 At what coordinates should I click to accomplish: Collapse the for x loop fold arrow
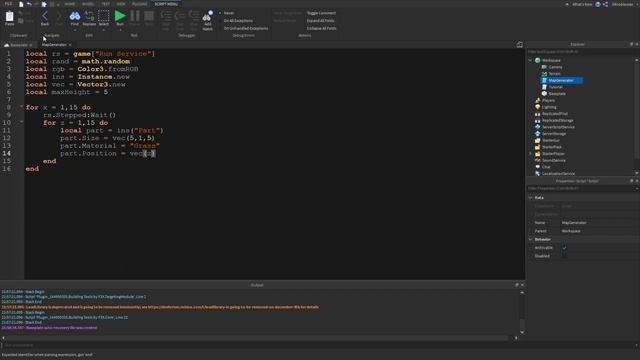point(21,107)
